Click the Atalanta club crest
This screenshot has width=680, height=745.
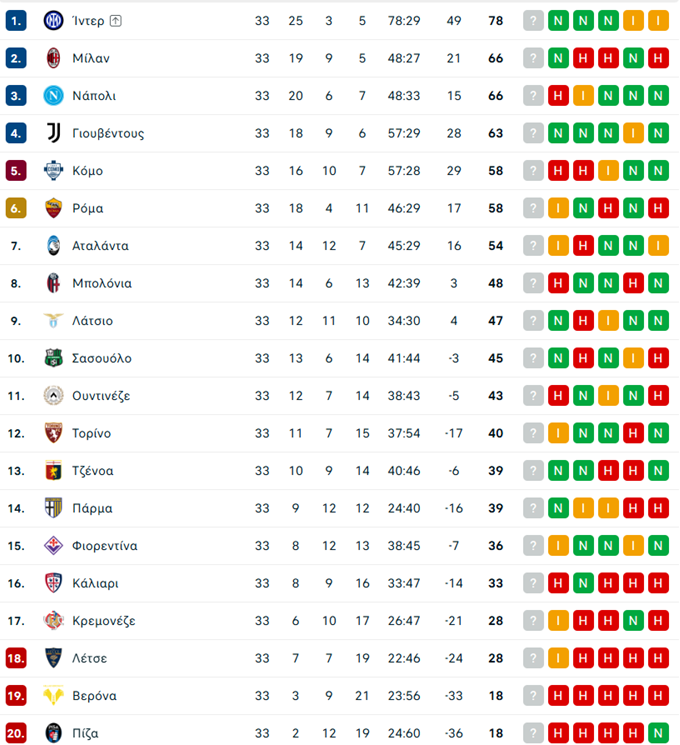53,245
